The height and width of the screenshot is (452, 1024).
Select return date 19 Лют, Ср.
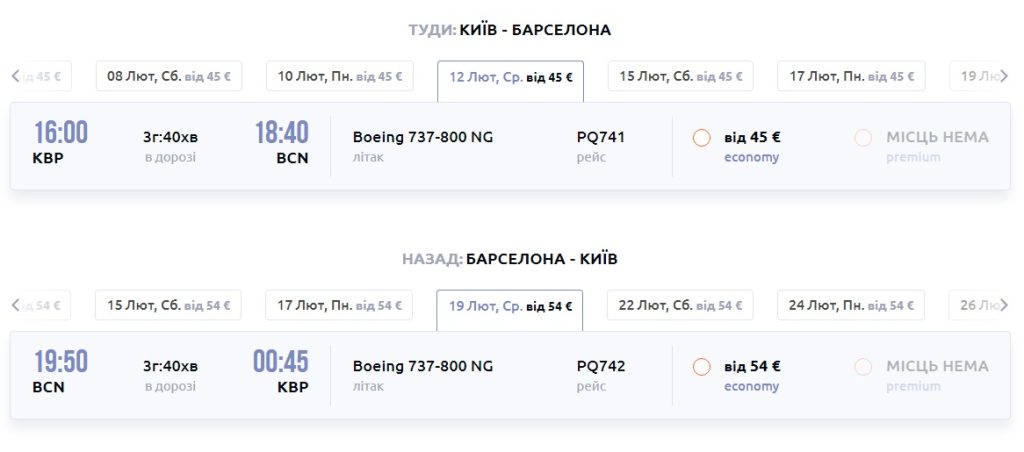click(509, 306)
